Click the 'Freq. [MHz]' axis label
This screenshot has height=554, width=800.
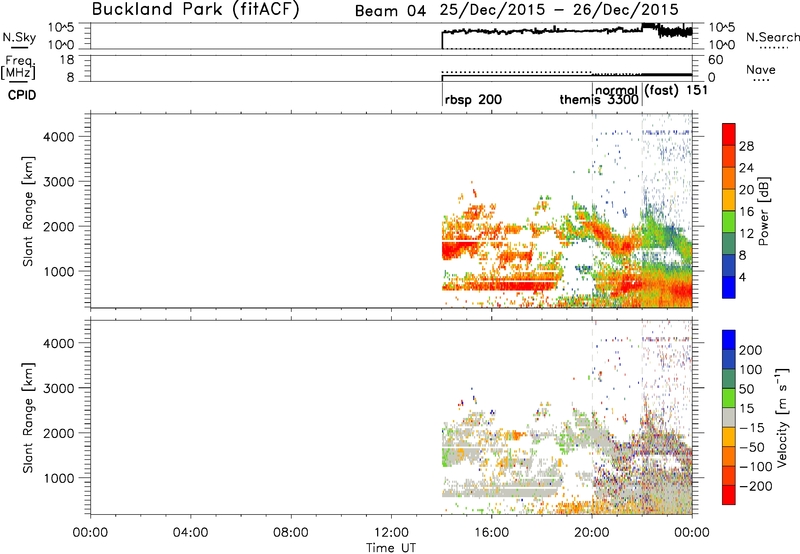[19, 68]
